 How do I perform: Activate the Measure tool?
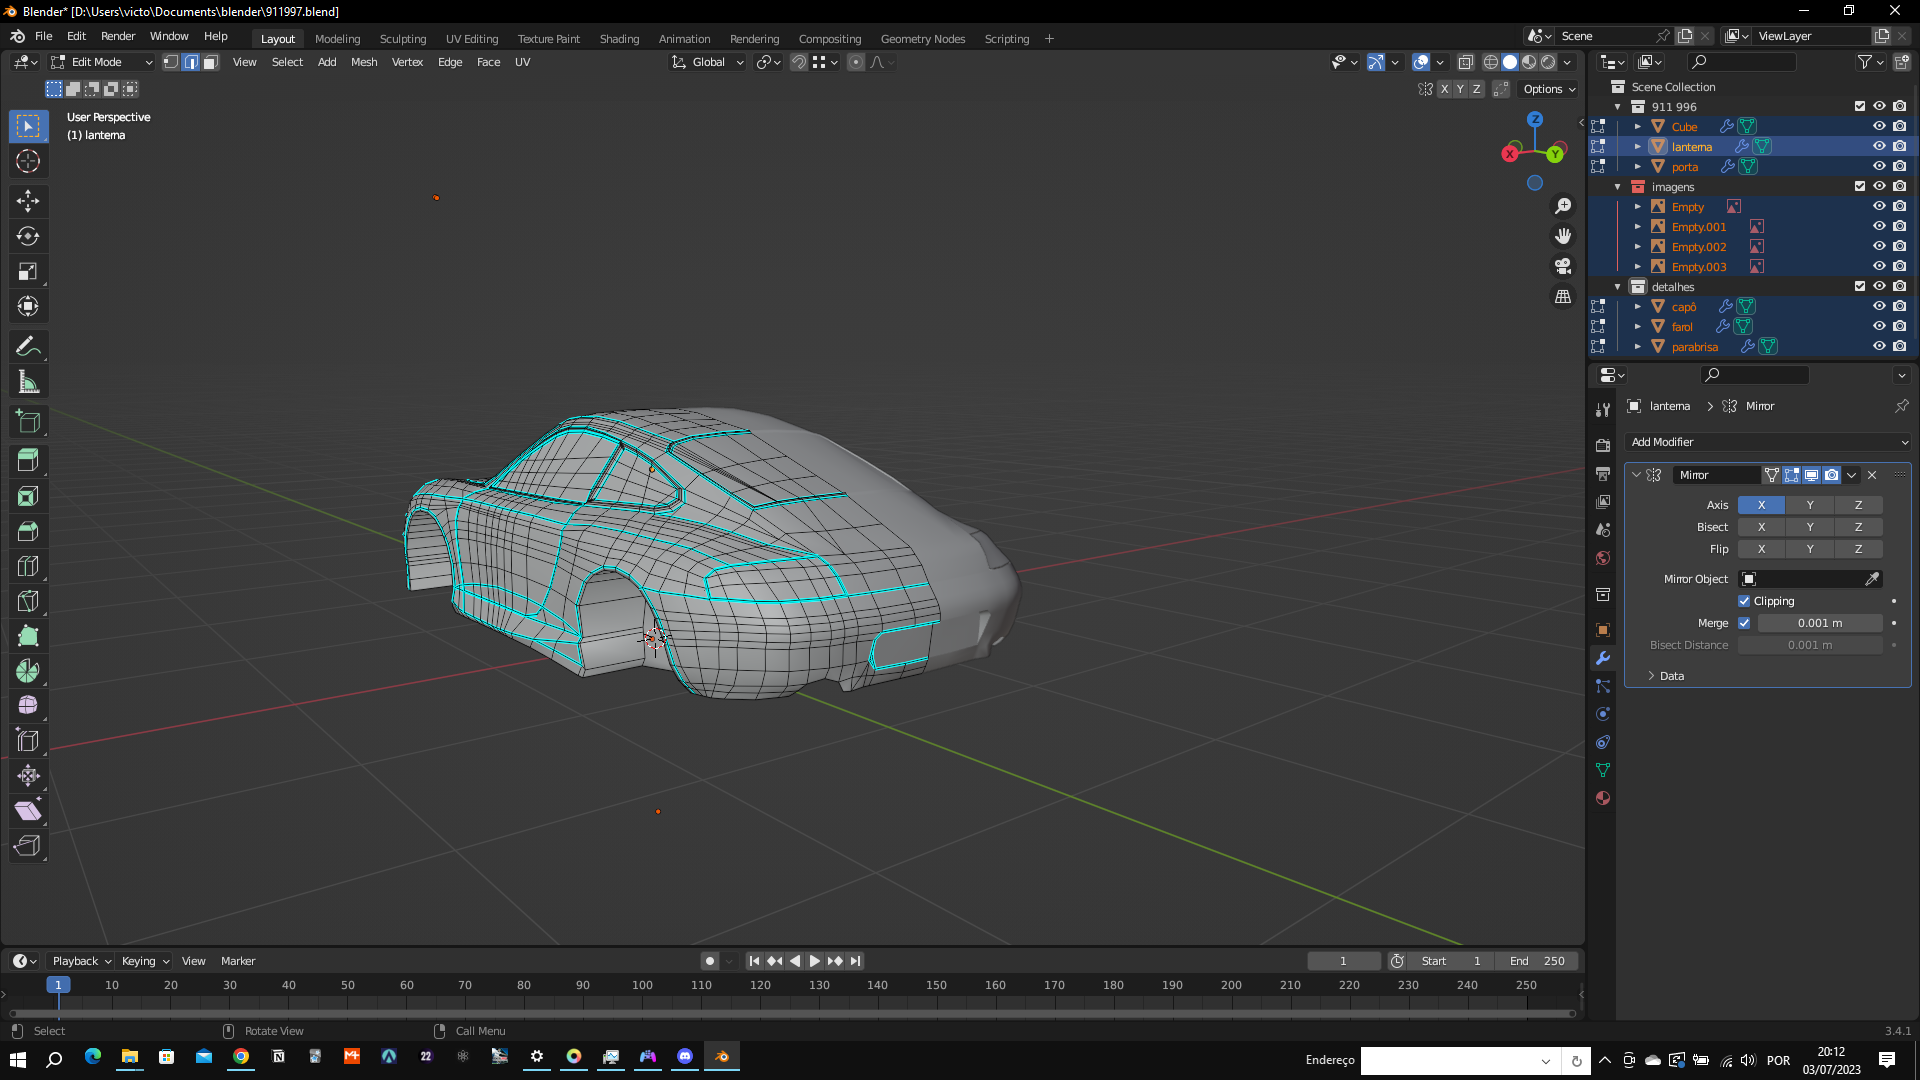click(x=28, y=382)
